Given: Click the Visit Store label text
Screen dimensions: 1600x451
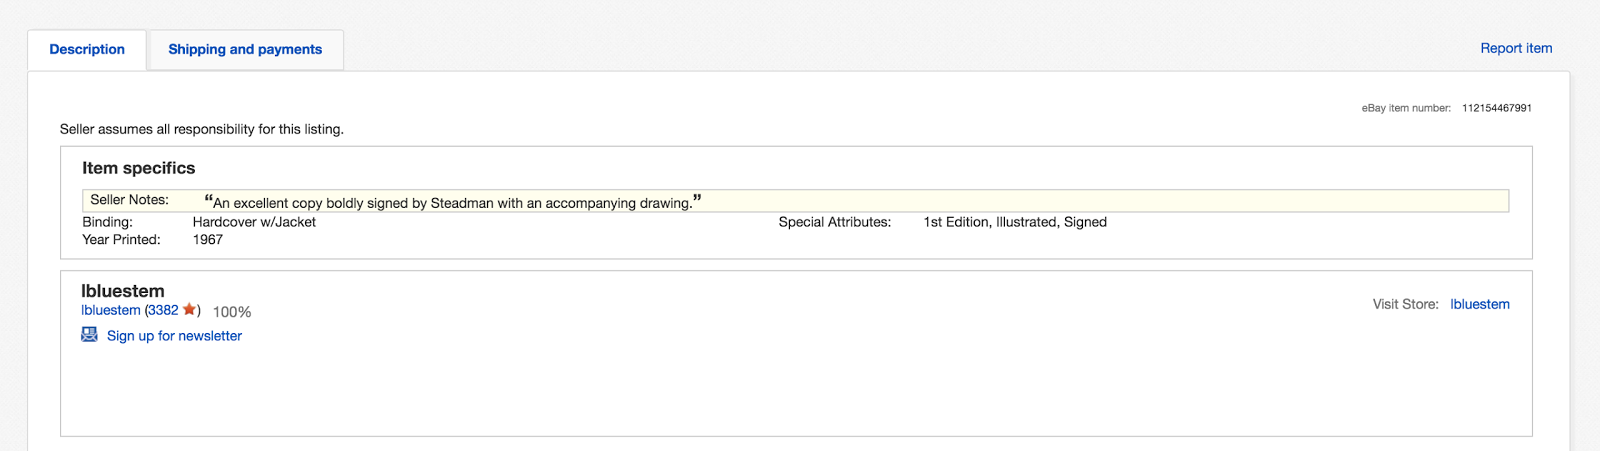Looking at the screenshot, I should (1405, 304).
